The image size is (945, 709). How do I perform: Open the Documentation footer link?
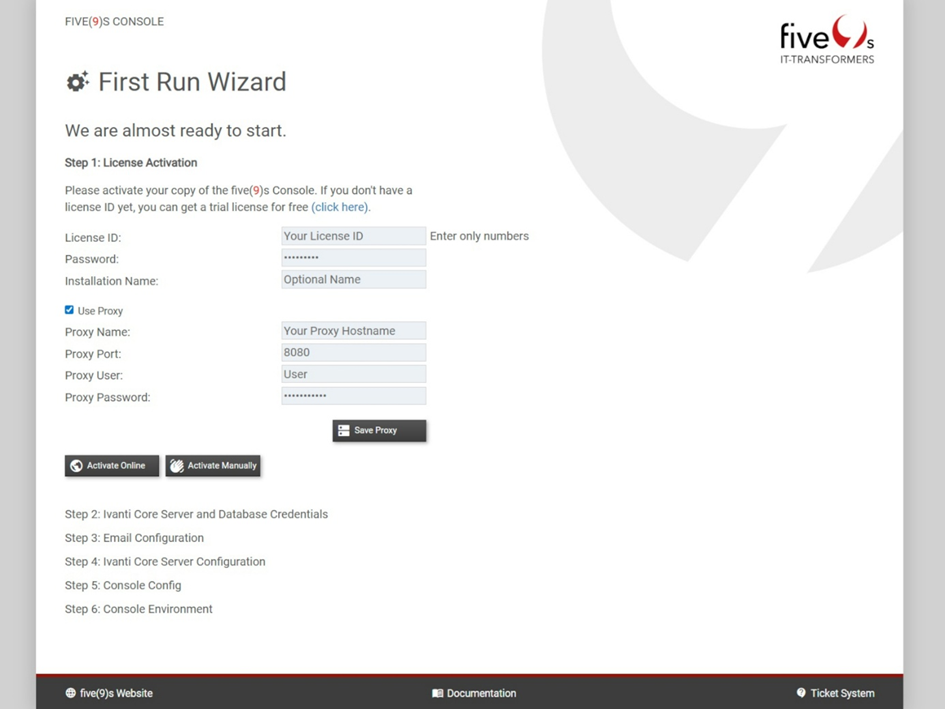[x=474, y=693]
